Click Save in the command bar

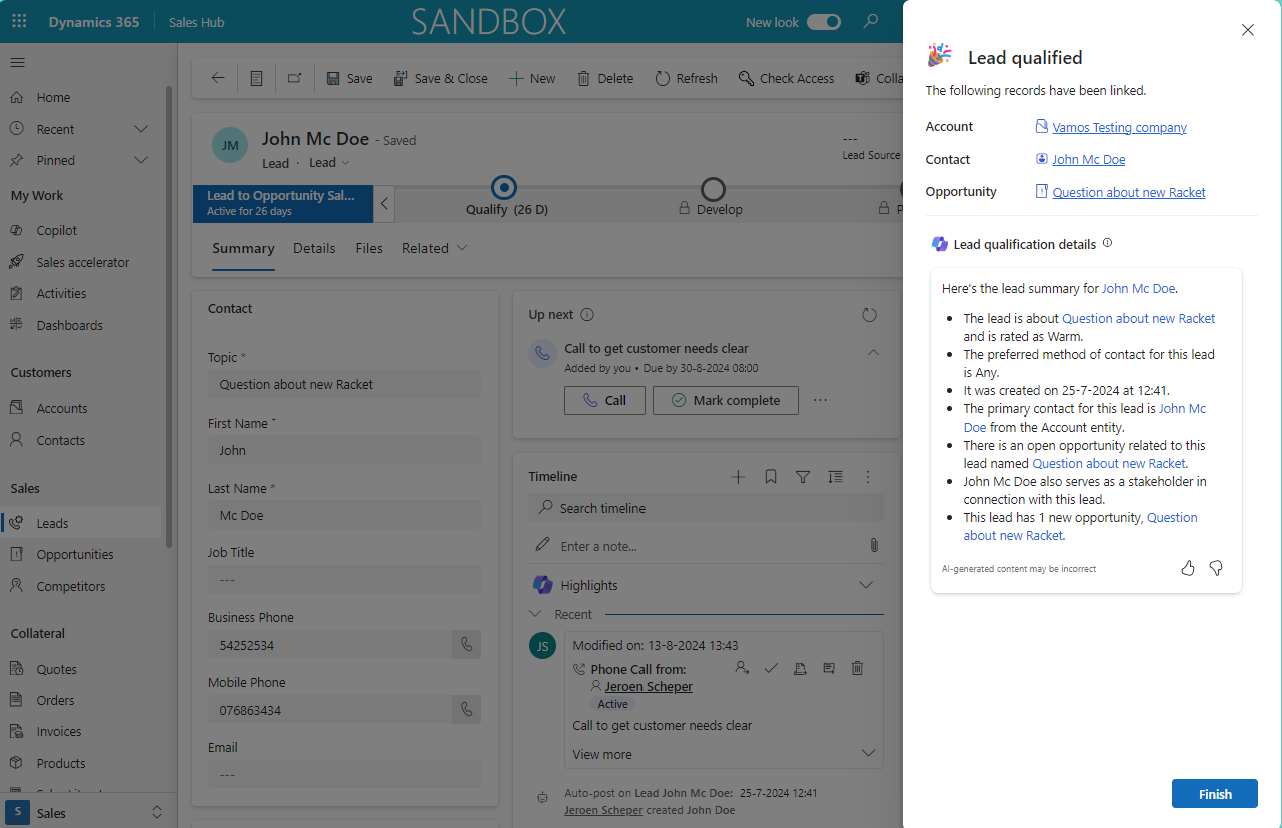[349, 78]
